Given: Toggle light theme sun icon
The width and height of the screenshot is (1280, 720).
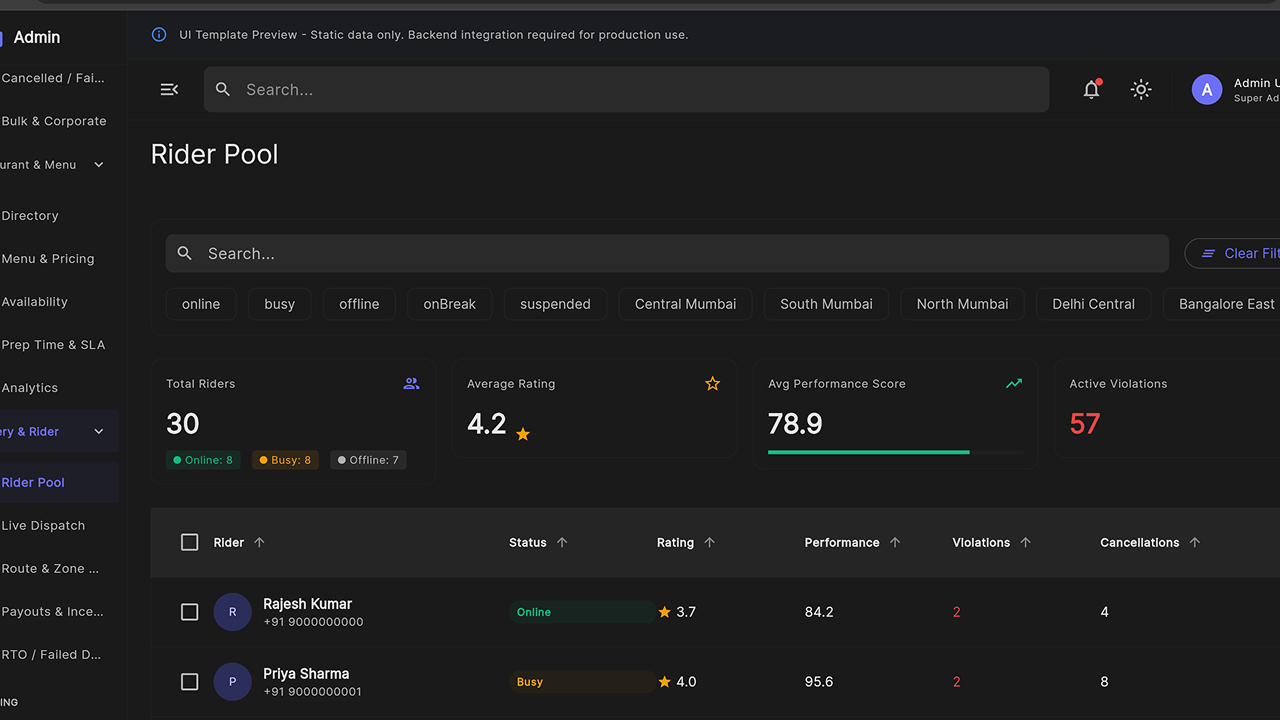Looking at the screenshot, I should point(1141,90).
